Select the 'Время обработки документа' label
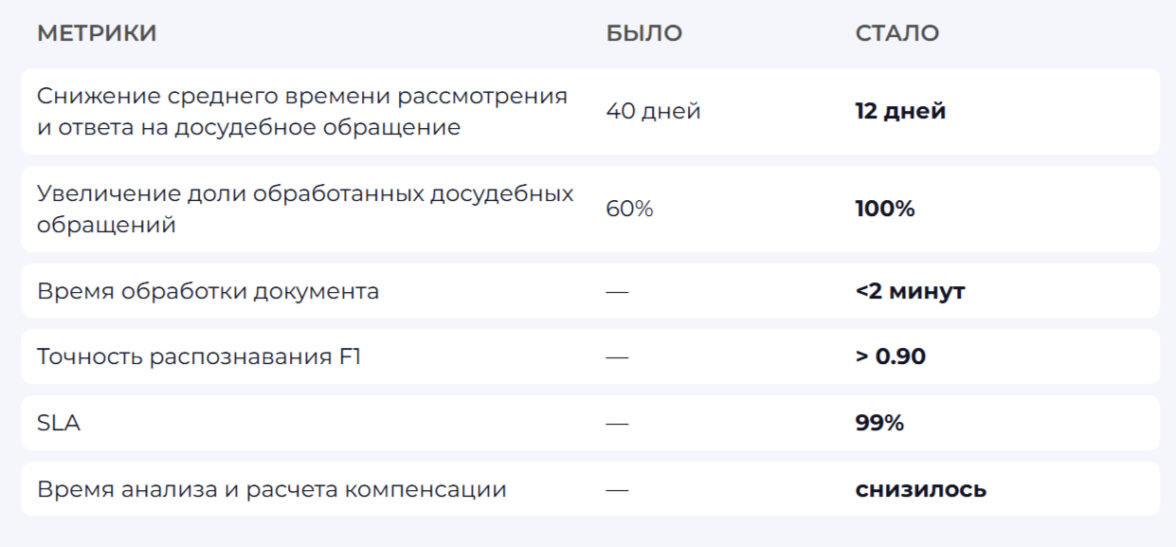 (208, 291)
